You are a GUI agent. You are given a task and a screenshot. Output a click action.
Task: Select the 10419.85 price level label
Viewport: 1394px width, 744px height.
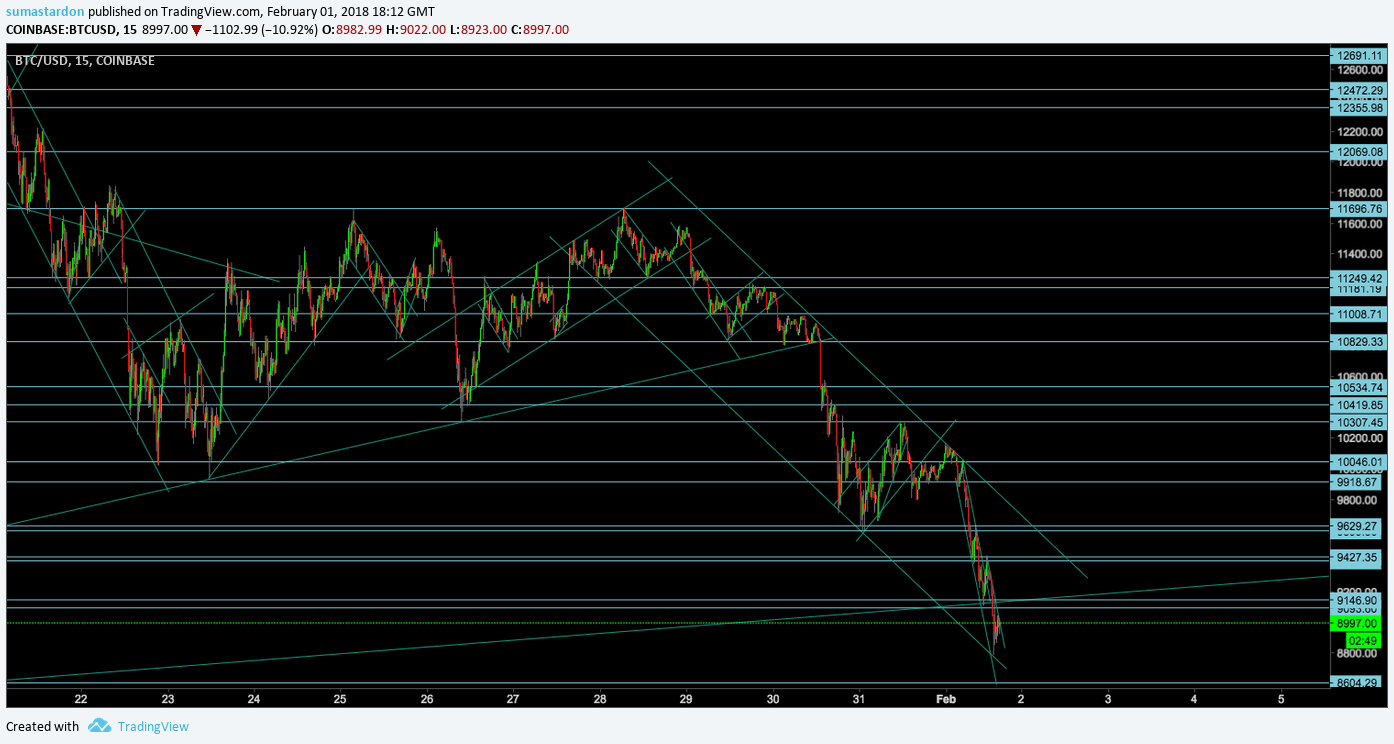point(1359,405)
